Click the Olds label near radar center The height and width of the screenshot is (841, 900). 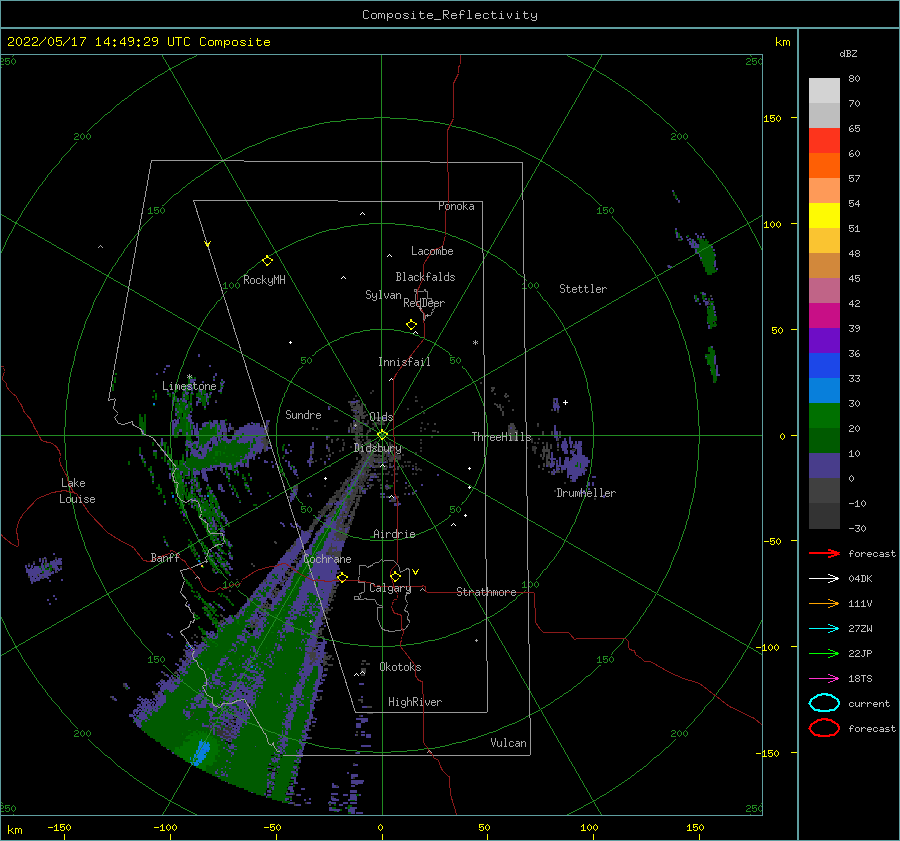[381, 417]
